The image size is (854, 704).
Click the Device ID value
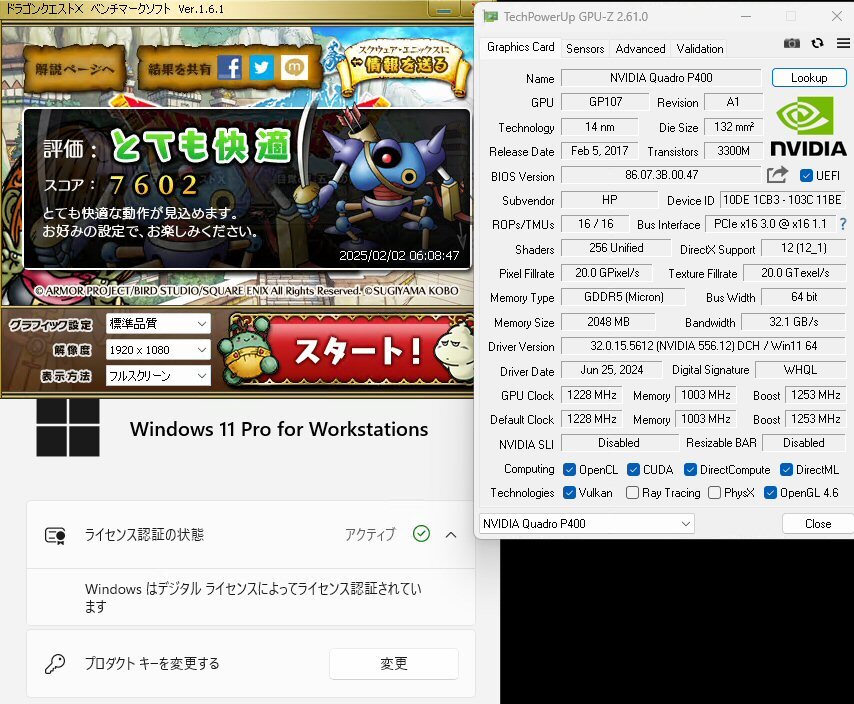[783, 200]
